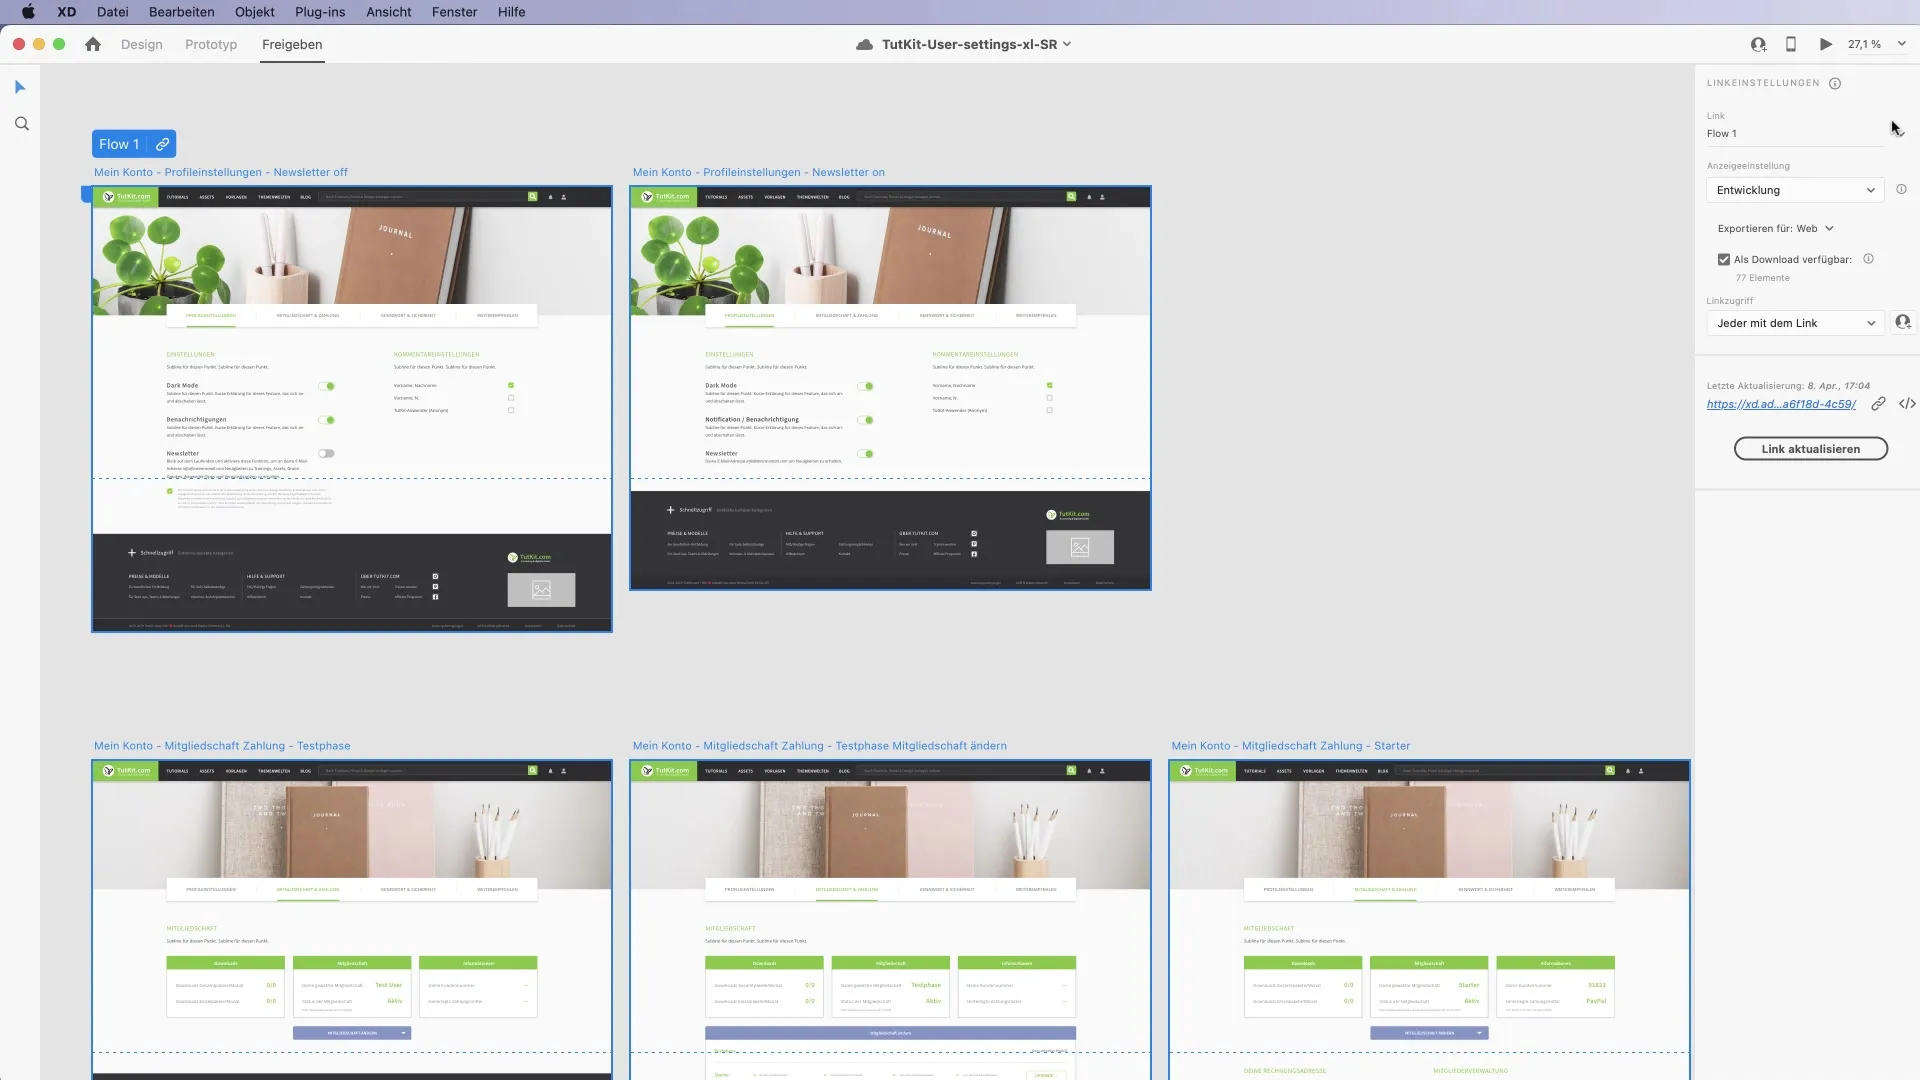This screenshot has width=1920, height=1080.
Task: Select the Freigeben tab
Action: [x=292, y=44]
